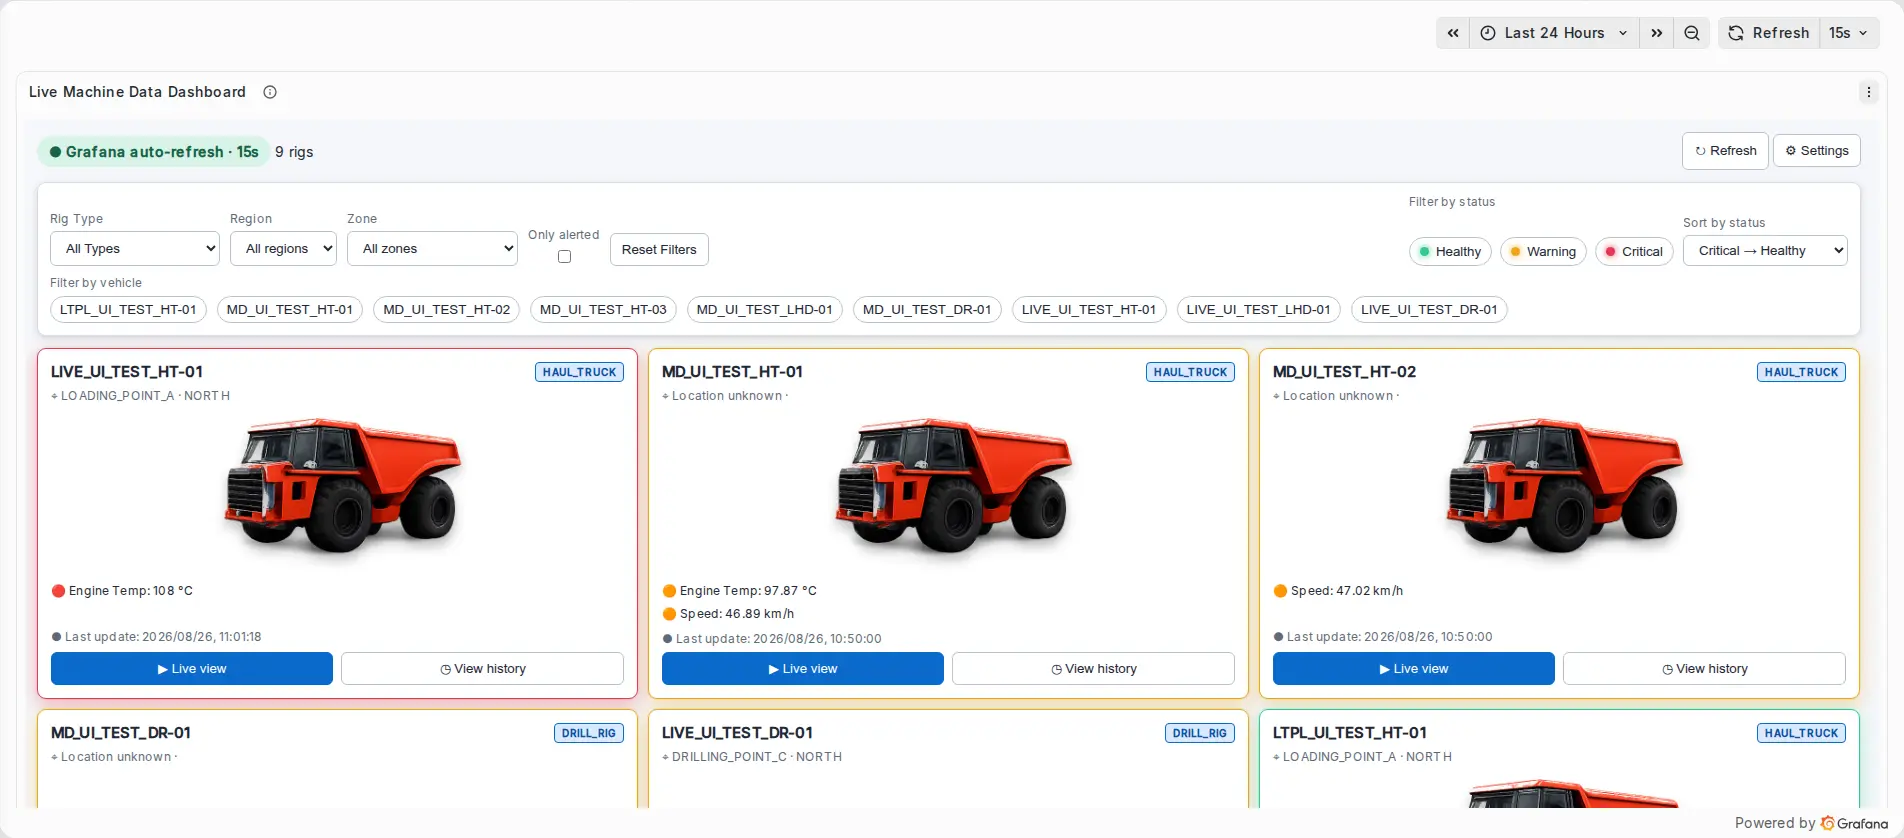The height and width of the screenshot is (838, 1904).
Task: Toggle the MD_UI_TEST_LHD-01 vehicle filter
Action: (x=764, y=310)
